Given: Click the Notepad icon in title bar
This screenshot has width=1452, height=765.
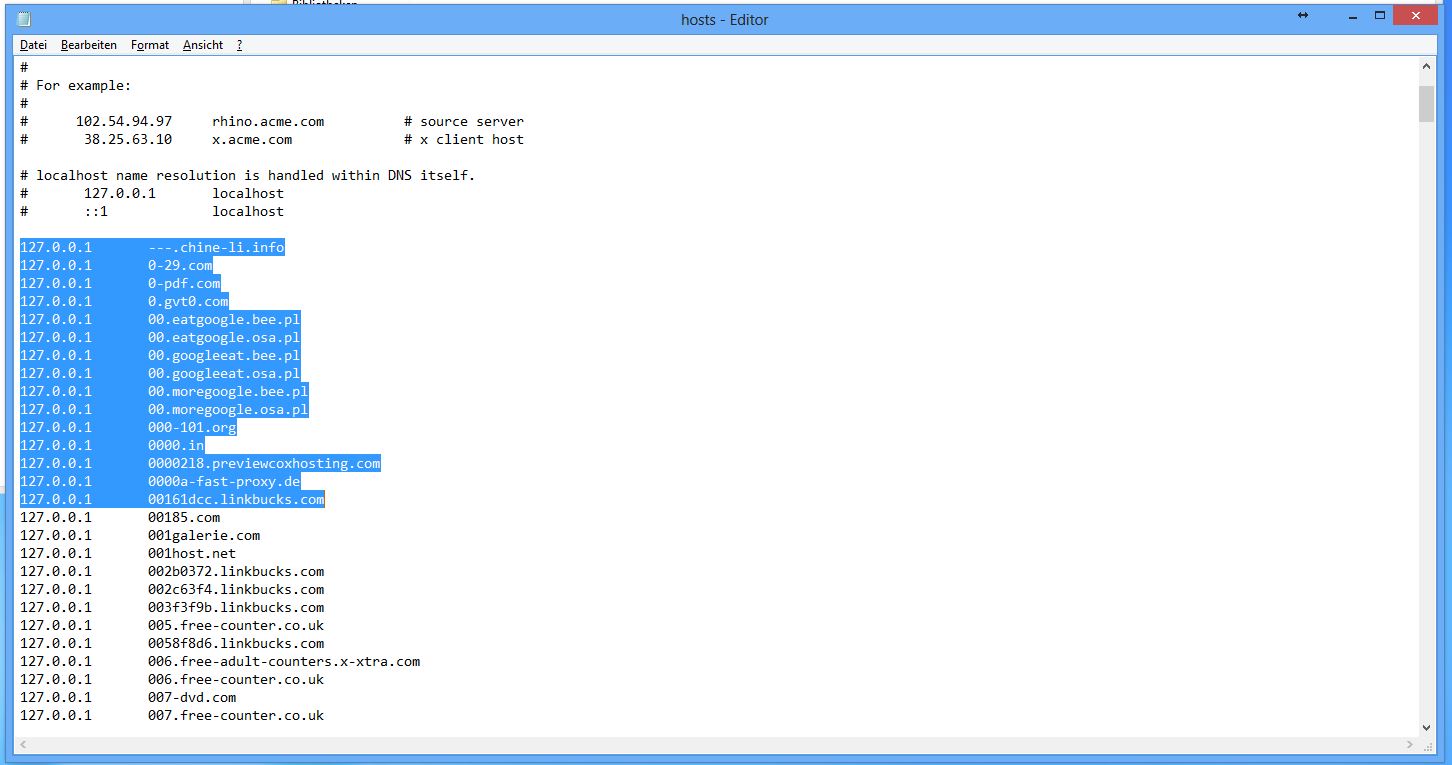Looking at the screenshot, I should [x=24, y=19].
